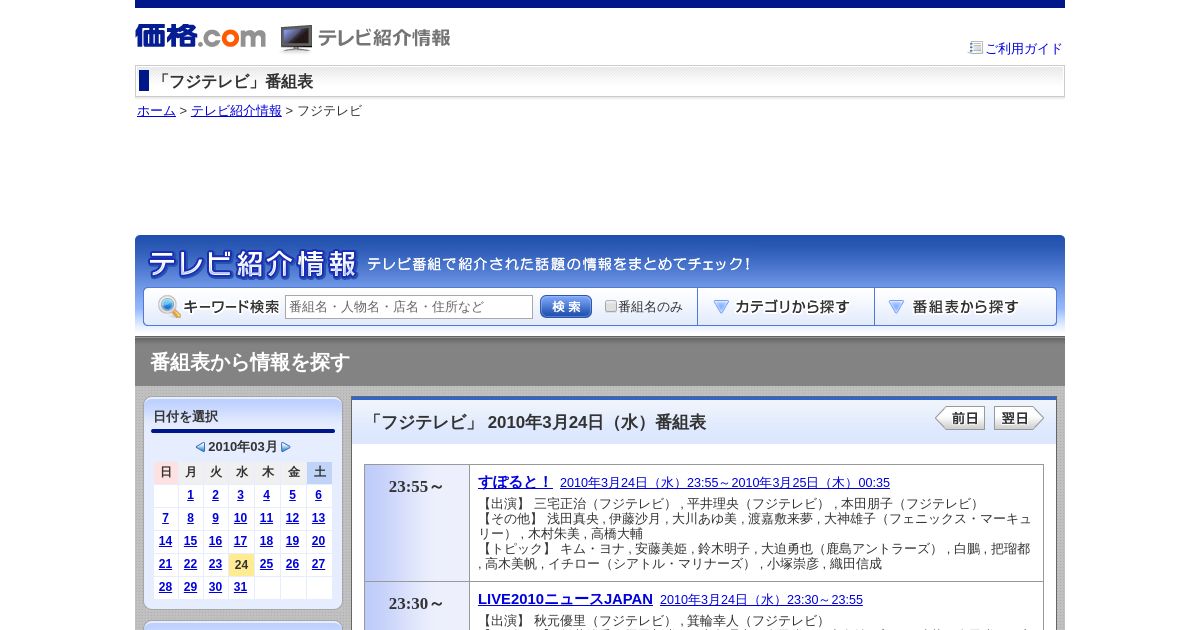Click the 翌日 next day button
The width and height of the screenshot is (1200, 630).
click(x=1019, y=418)
